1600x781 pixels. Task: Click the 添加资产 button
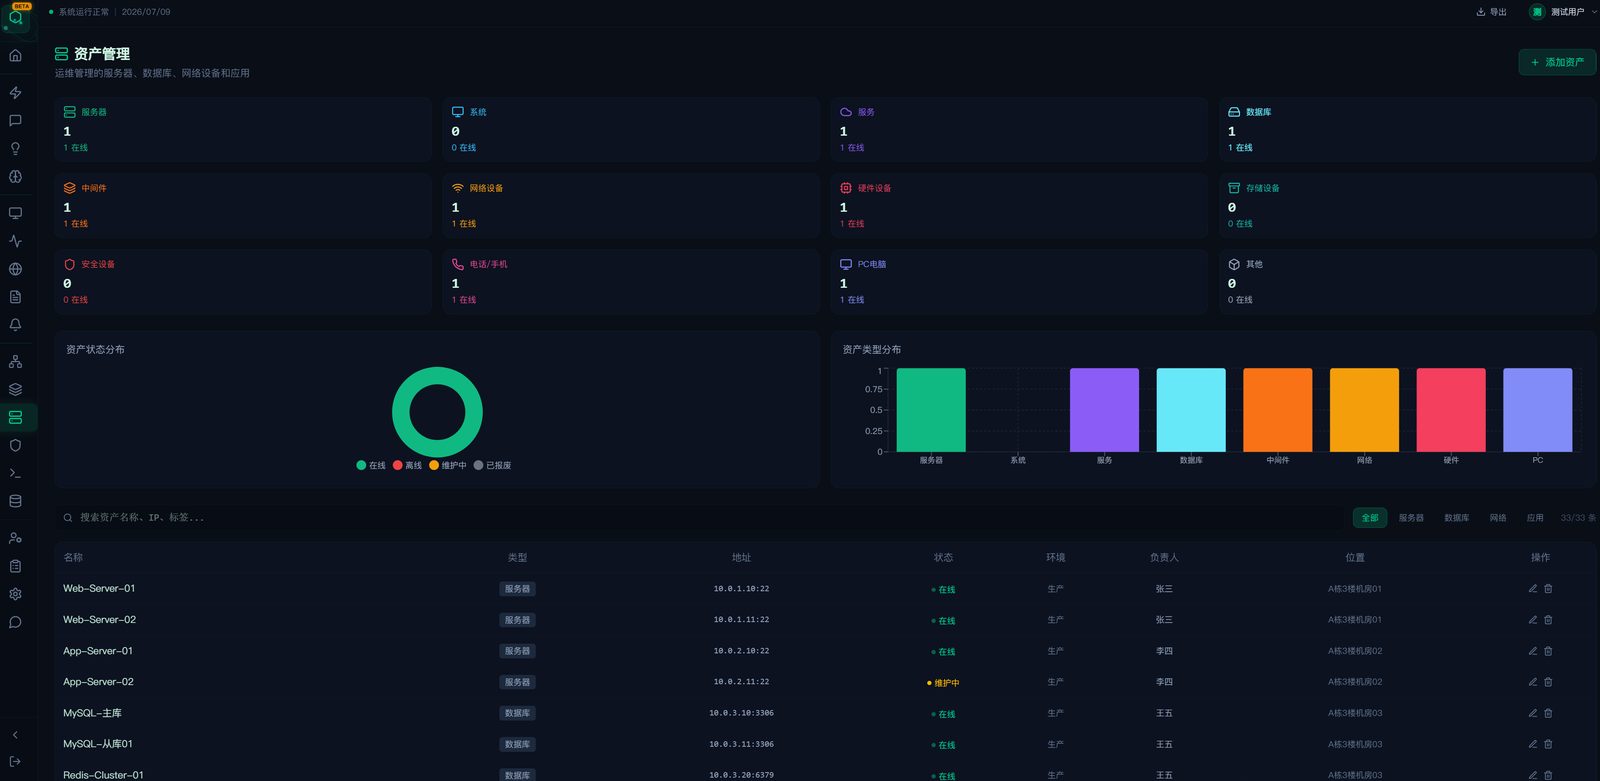[1557, 62]
